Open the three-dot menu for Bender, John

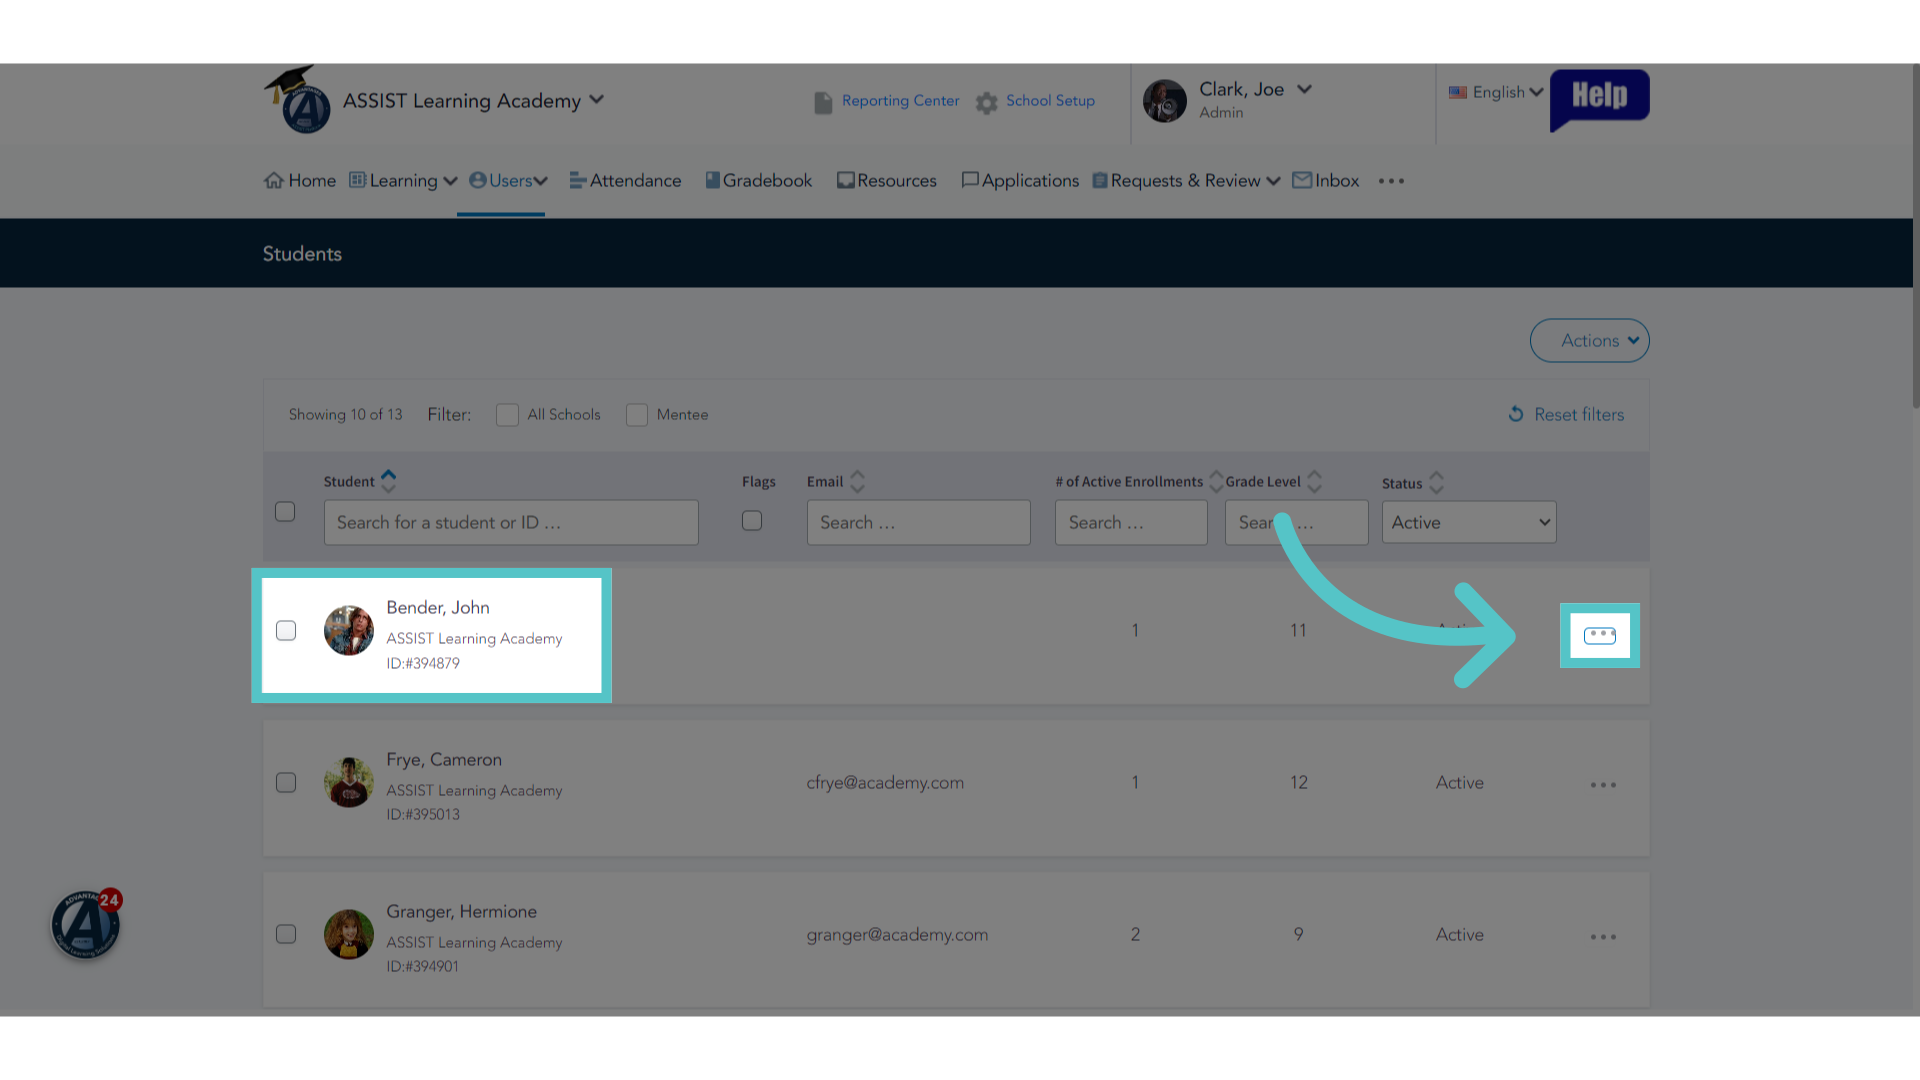1599,635
